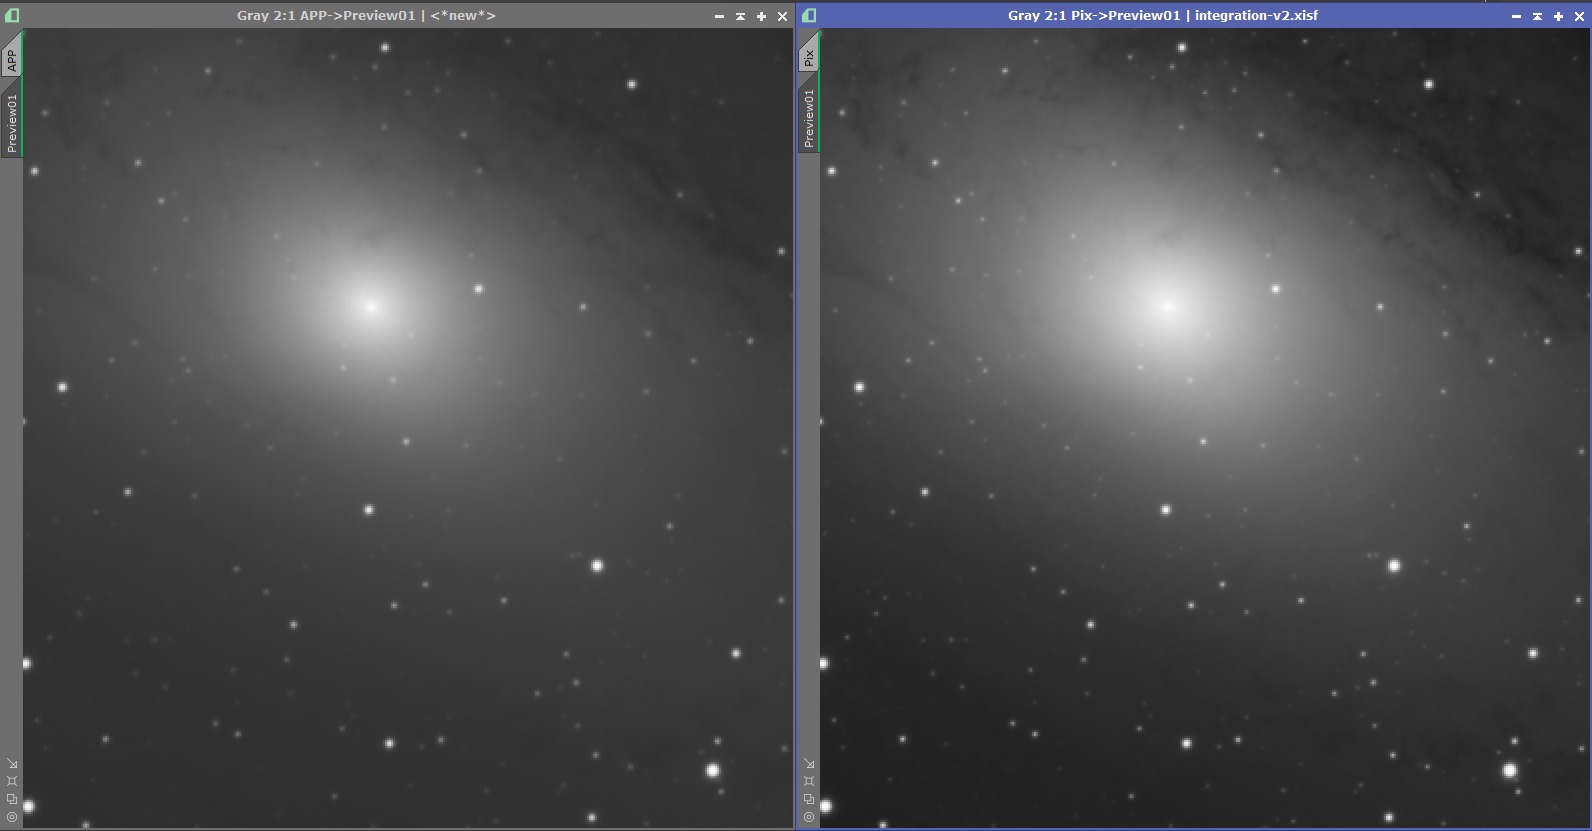Click the fit-view square icon in Pix window

pos(809,781)
